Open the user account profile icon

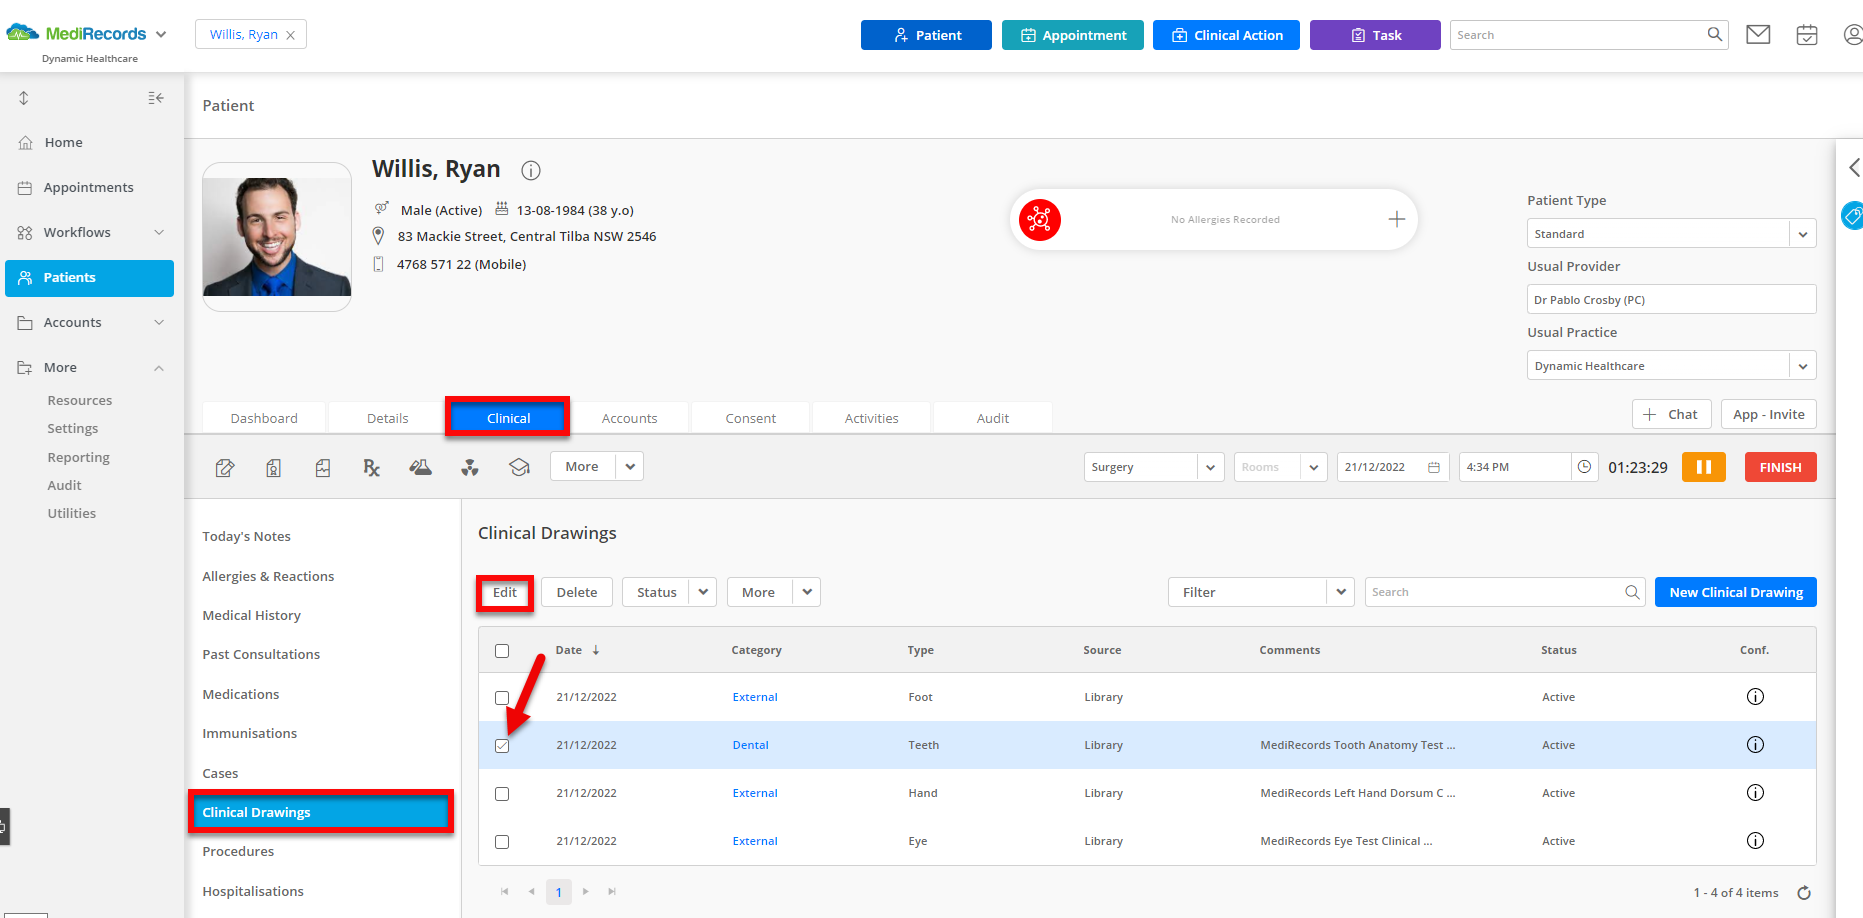(1852, 34)
